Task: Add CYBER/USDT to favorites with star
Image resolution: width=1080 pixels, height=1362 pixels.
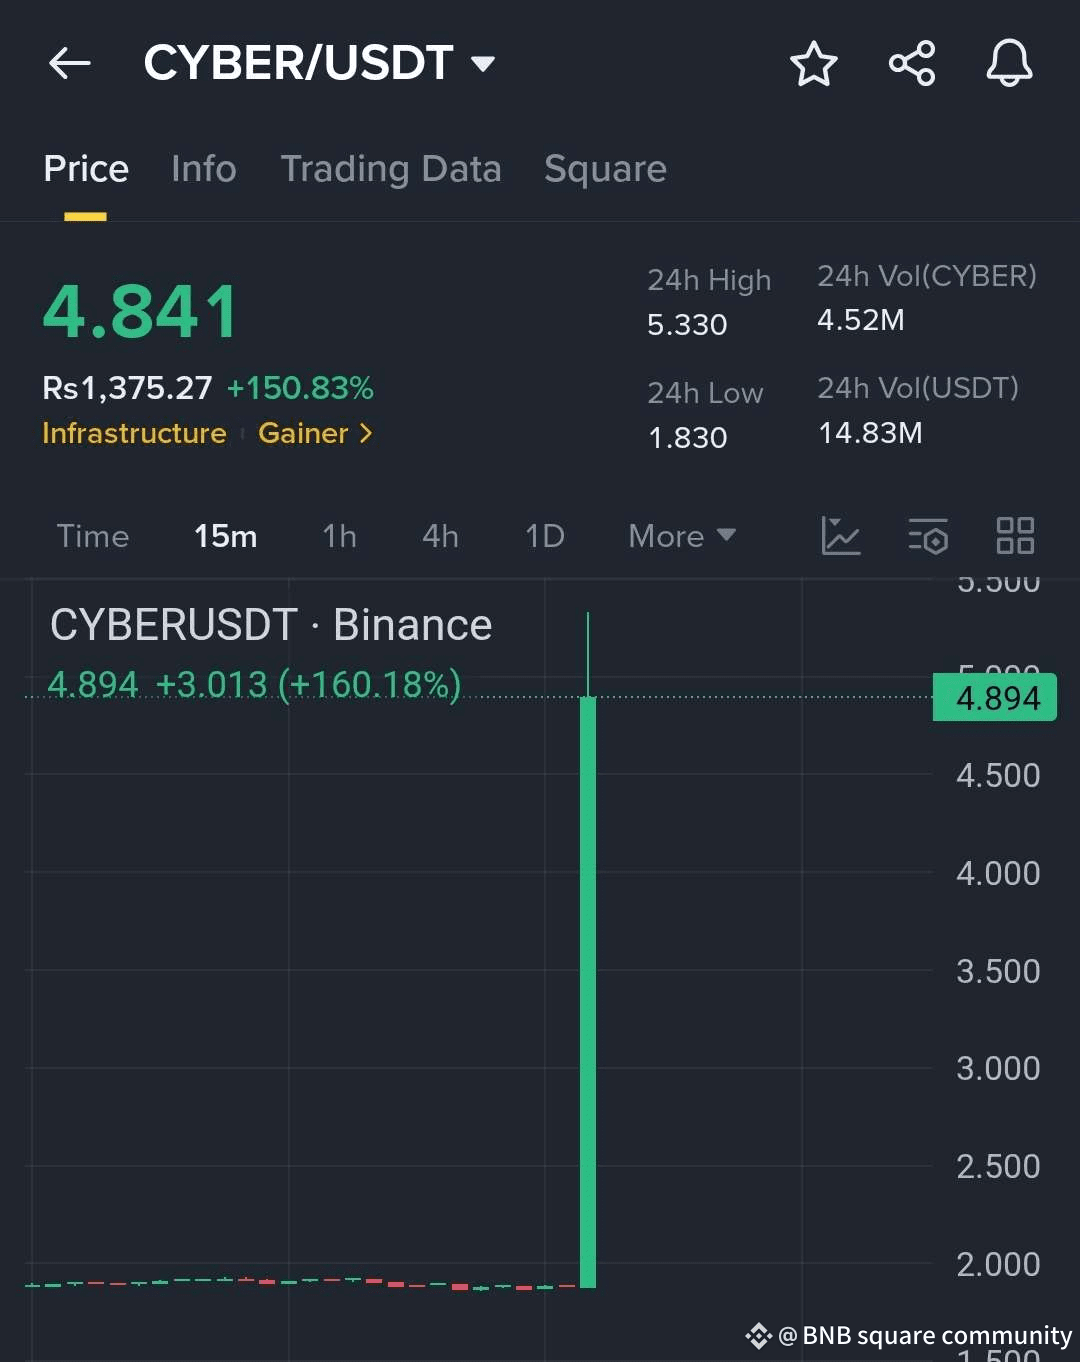Action: click(813, 64)
